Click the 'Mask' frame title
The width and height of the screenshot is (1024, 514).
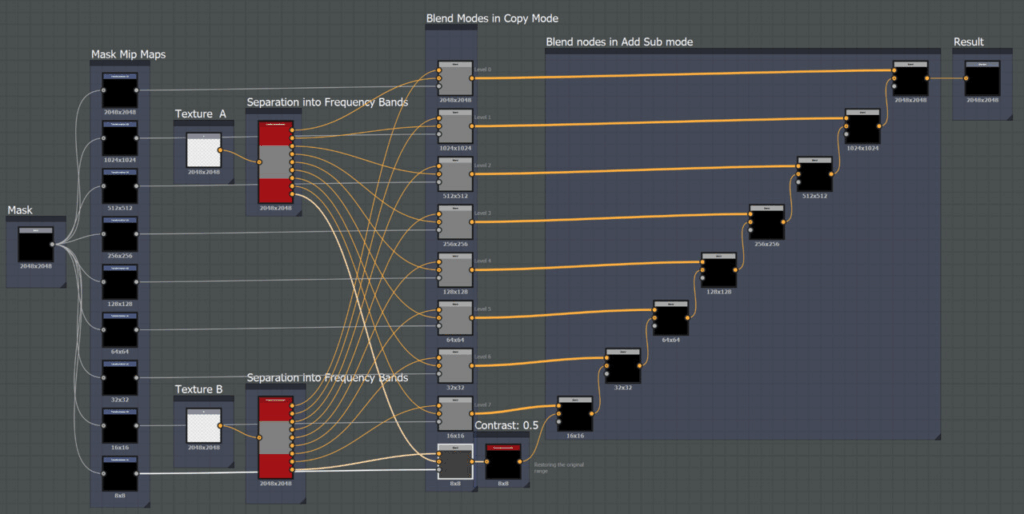coord(20,210)
